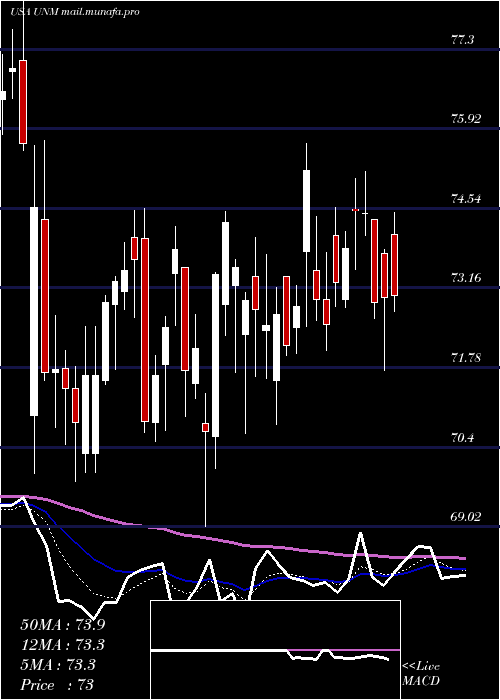Click the 77.3 price level label
The height and width of the screenshot is (700, 500).
(x=463, y=40)
